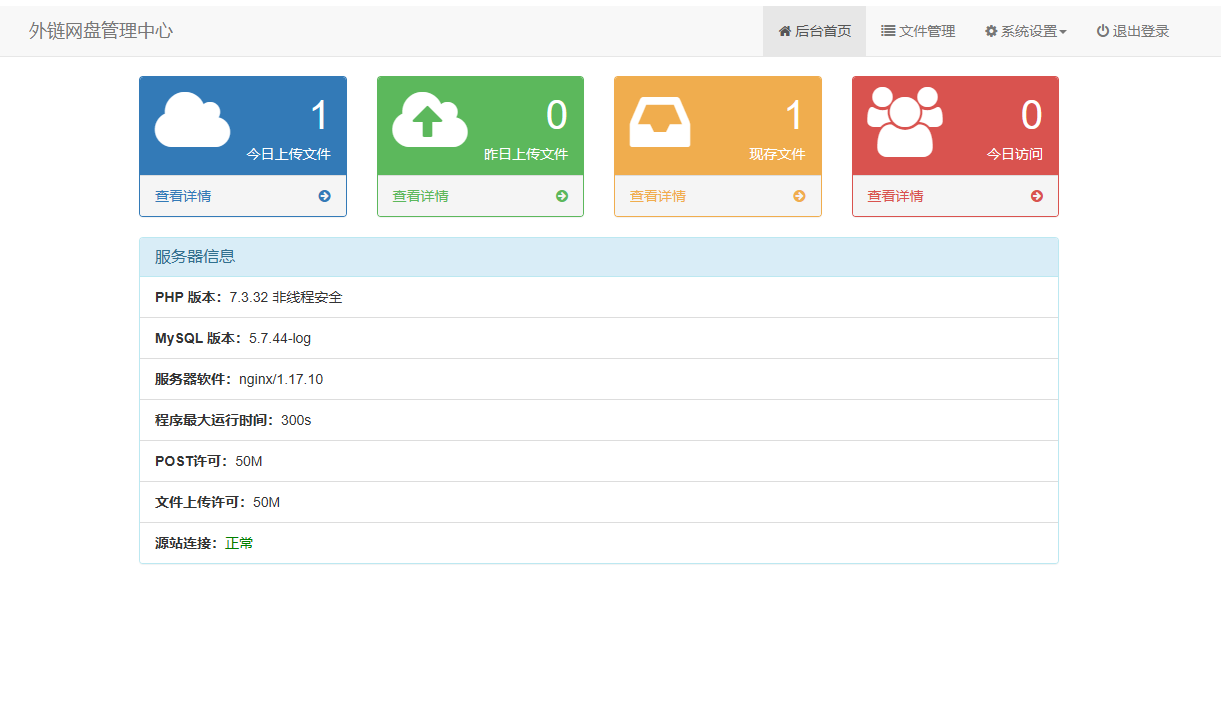This screenshot has height=712, width=1221.
Task: Click the white cloud icon in blue card
Action: coord(192,120)
